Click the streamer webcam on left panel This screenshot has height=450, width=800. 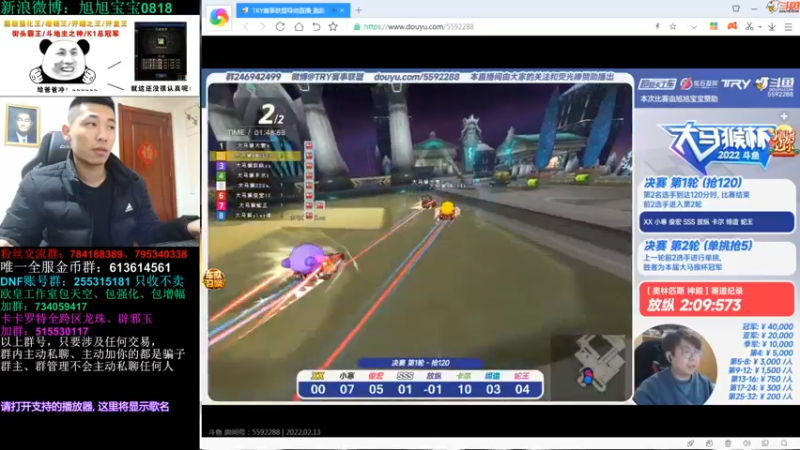point(99,171)
